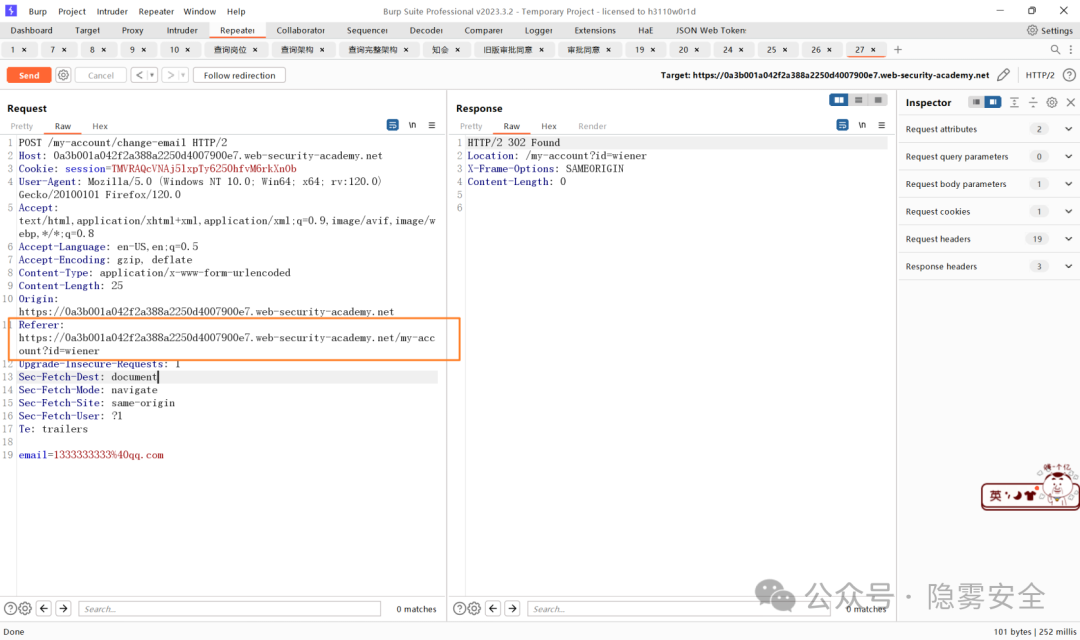This screenshot has width=1080, height=640.
Task: Switch to the Decoder tab
Action: click(x=426, y=30)
